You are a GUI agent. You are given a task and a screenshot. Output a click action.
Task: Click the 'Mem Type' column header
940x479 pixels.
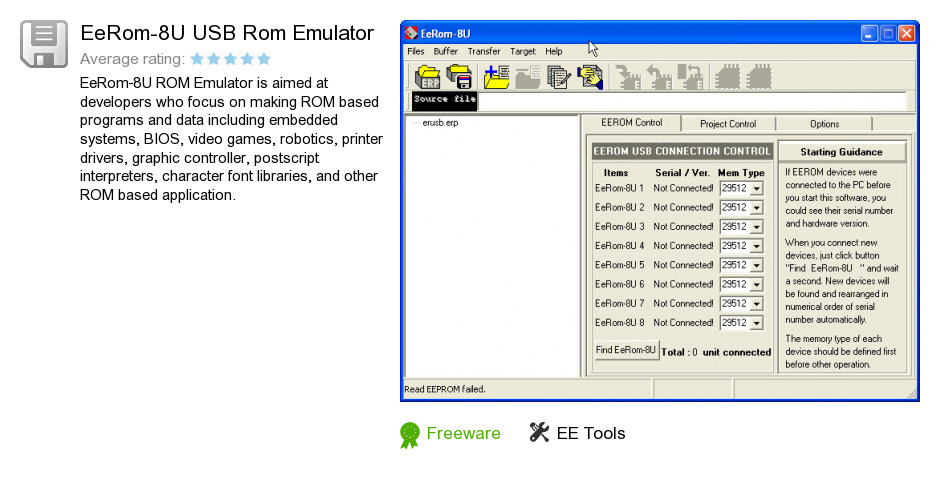(741, 173)
